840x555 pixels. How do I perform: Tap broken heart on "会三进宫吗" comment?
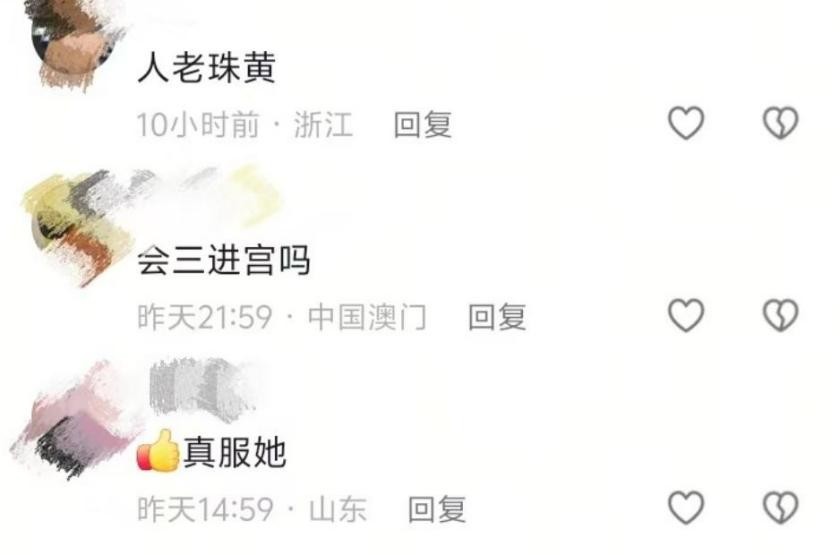pos(781,315)
